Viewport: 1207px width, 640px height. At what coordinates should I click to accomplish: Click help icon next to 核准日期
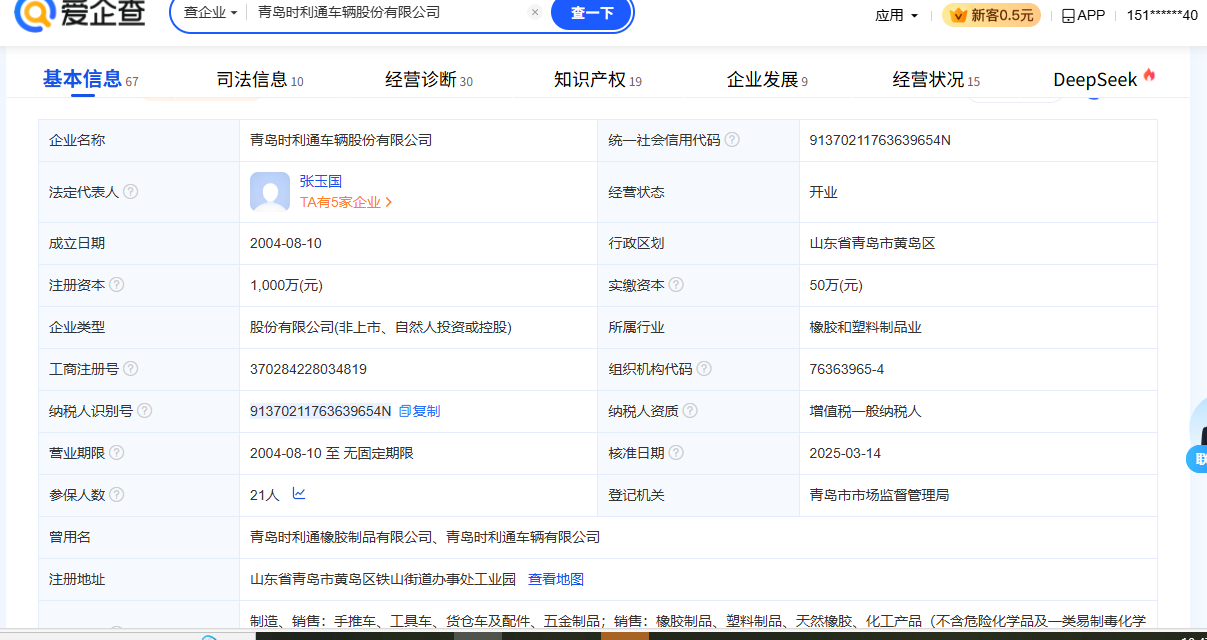(676, 453)
